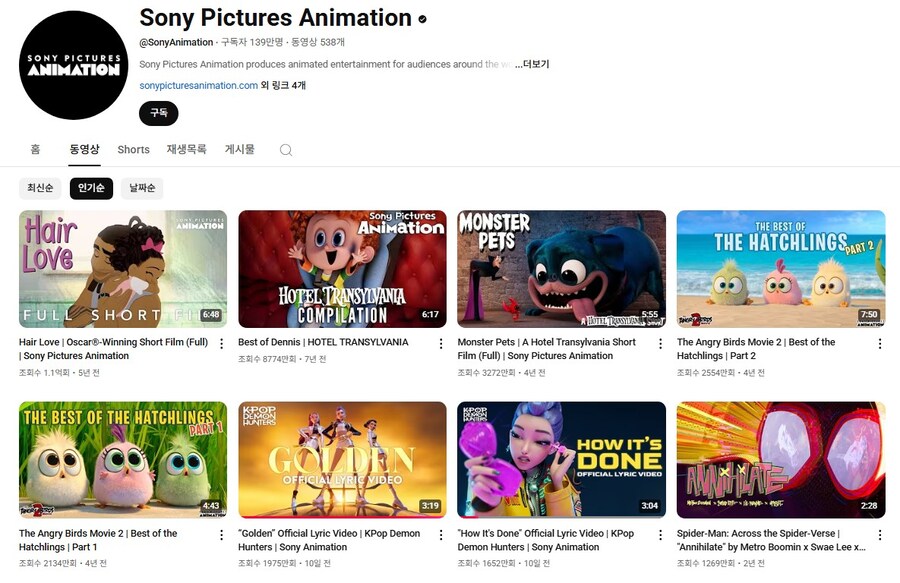Switch to the 동영상 tab
Image resolution: width=900 pixels, height=583 pixels.
click(x=84, y=150)
